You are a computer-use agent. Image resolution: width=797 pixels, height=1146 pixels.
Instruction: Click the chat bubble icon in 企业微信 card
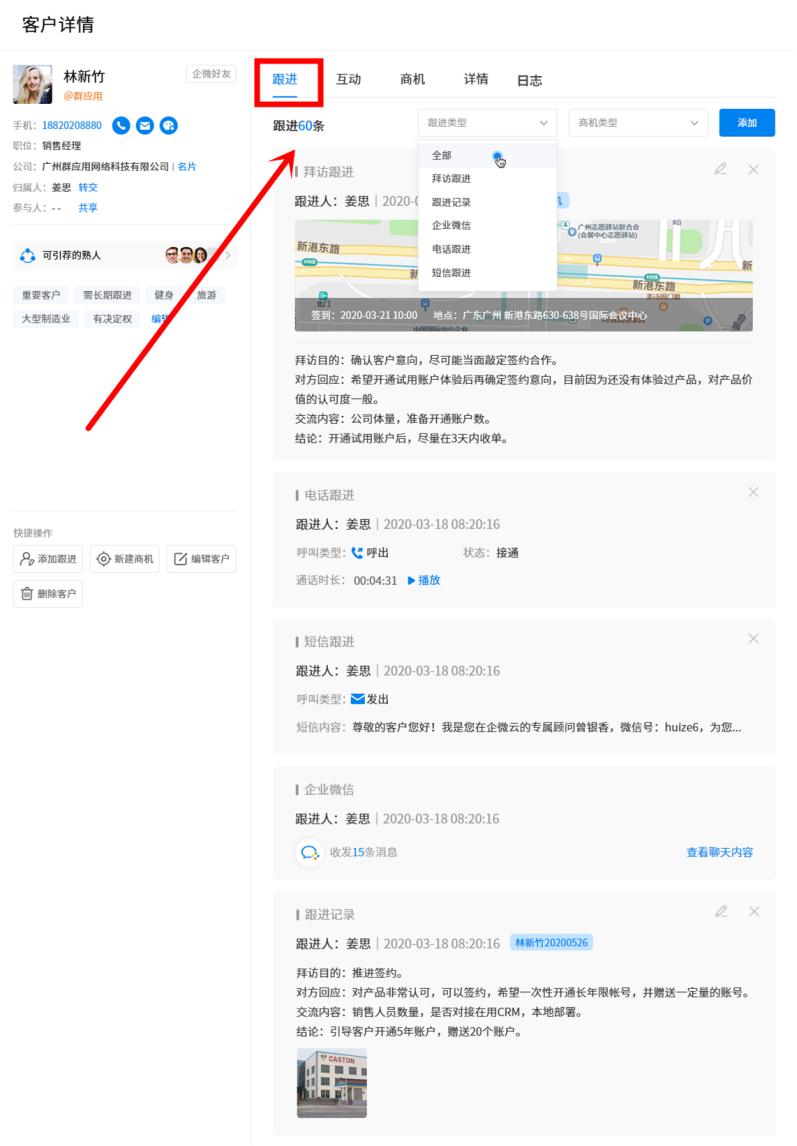(309, 852)
